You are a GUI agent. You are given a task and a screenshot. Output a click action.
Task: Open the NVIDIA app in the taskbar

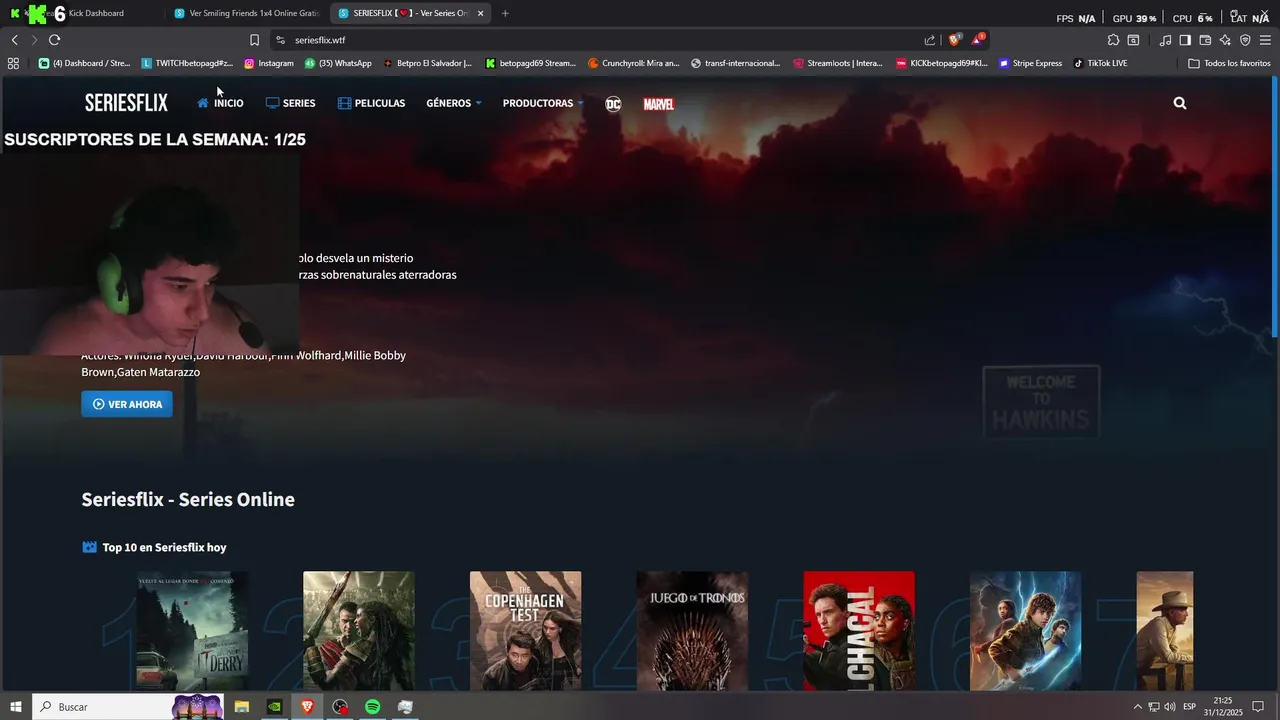[274, 707]
